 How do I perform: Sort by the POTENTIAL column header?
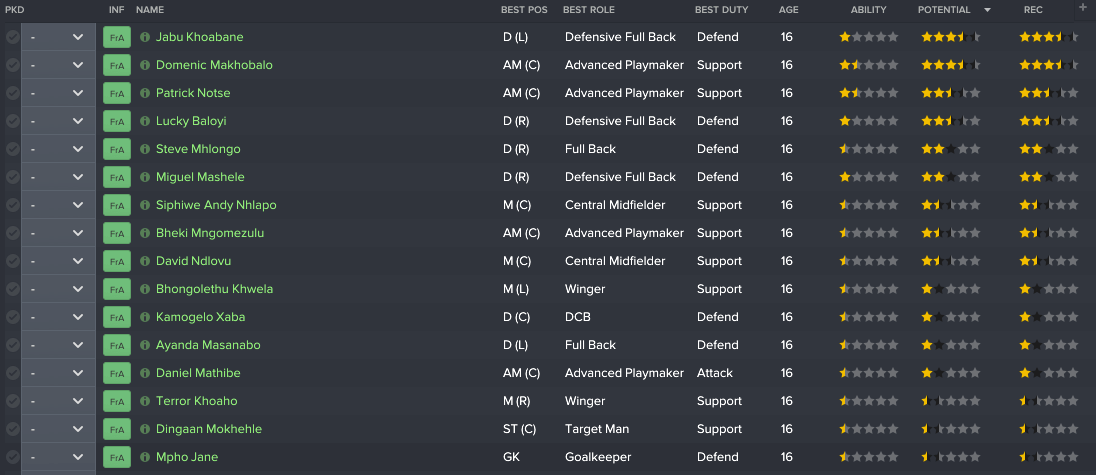click(944, 10)
